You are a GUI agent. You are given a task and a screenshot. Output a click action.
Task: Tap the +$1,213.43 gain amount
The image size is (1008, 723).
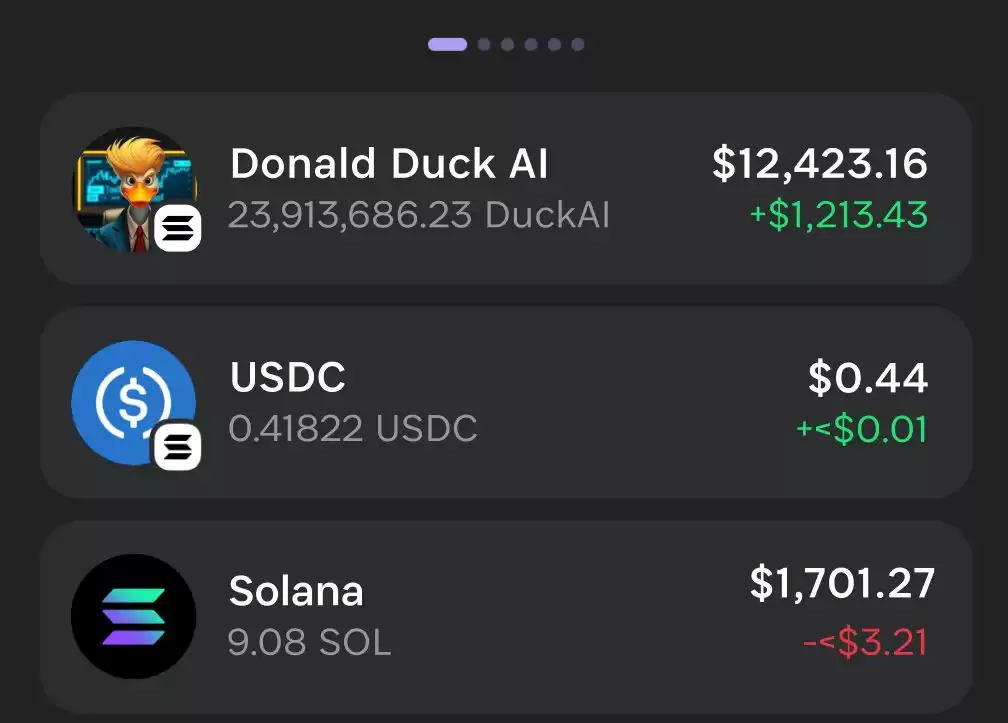tap(839, 215)
